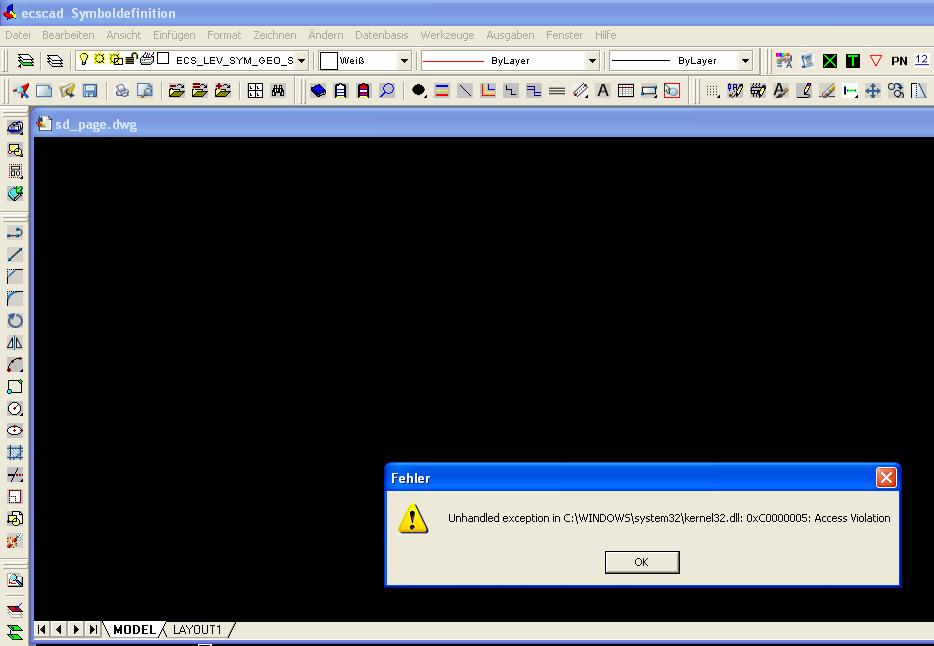The image size is (934, 646).
Task: Open the Datenbasis menu
Action: [381, 35]
